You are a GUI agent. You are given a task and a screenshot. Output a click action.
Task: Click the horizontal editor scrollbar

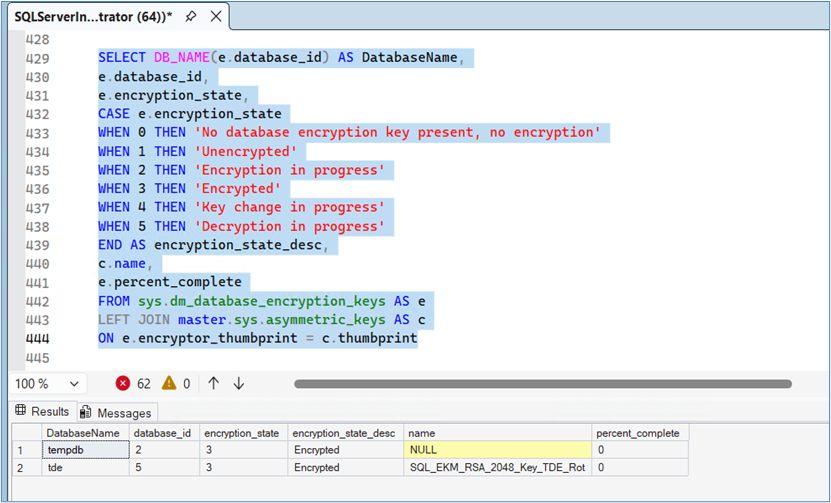pyautogui.click(x=542, y=383)
